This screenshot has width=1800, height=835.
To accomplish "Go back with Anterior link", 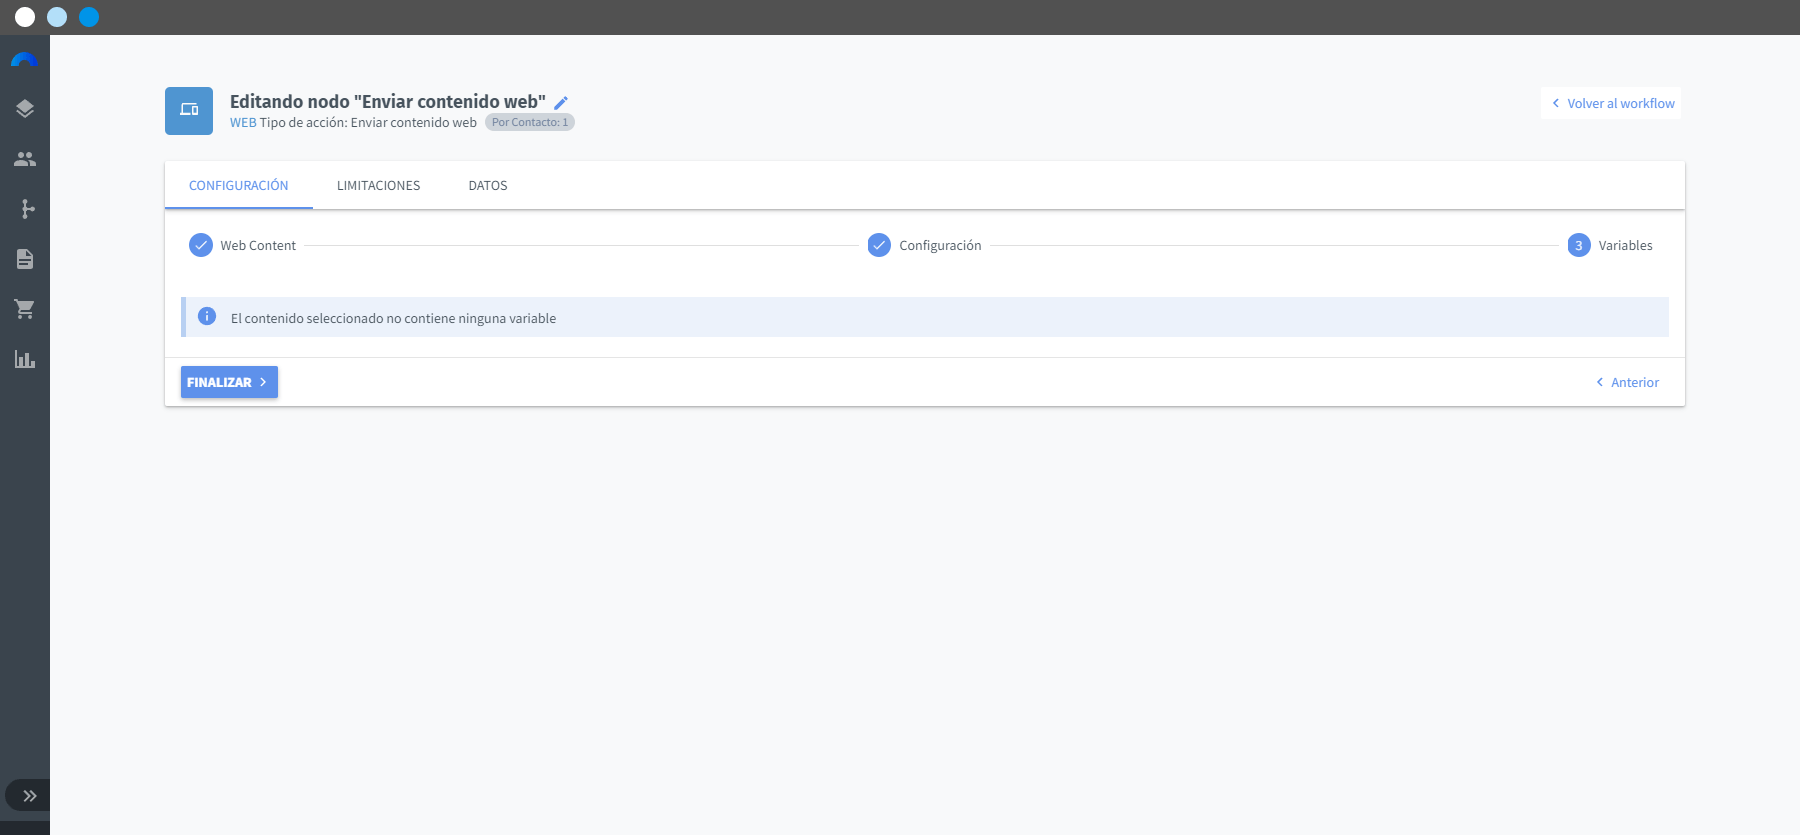I will [x=1627, y=382].
